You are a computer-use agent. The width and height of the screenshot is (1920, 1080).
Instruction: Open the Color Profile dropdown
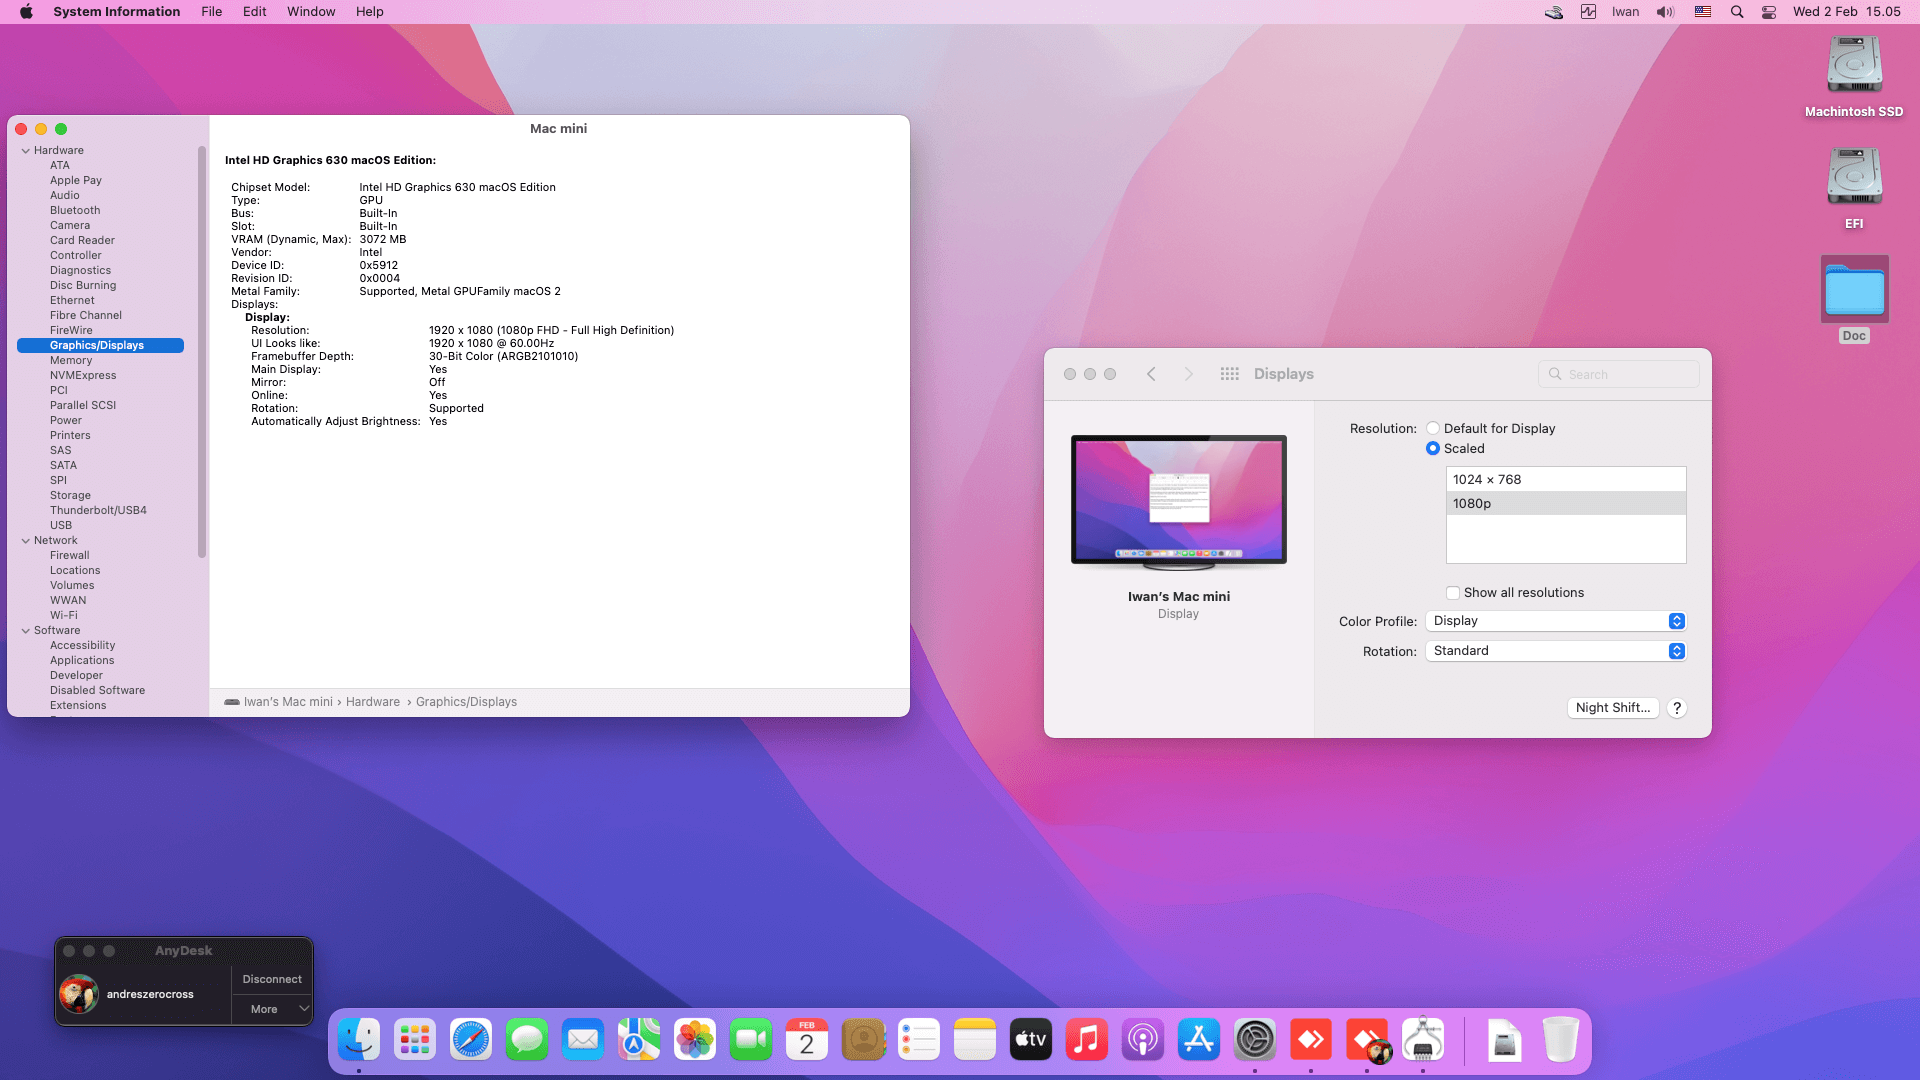pyautogui.click(x=1556, y=621)
